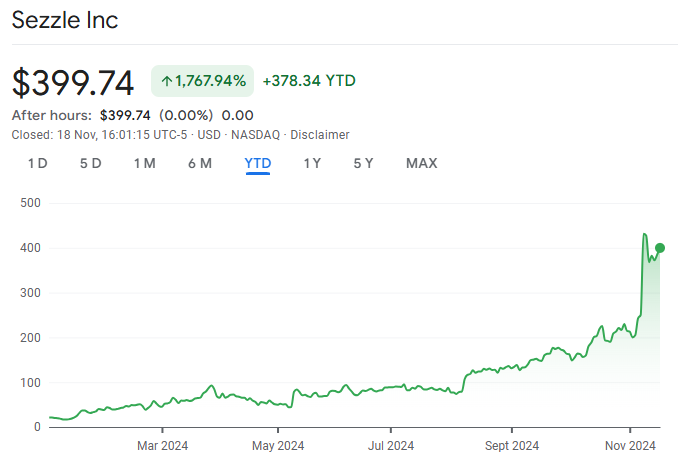Click the selected YTD tab
The height and width of the screenshot is (463, 678).
[258, 163]
